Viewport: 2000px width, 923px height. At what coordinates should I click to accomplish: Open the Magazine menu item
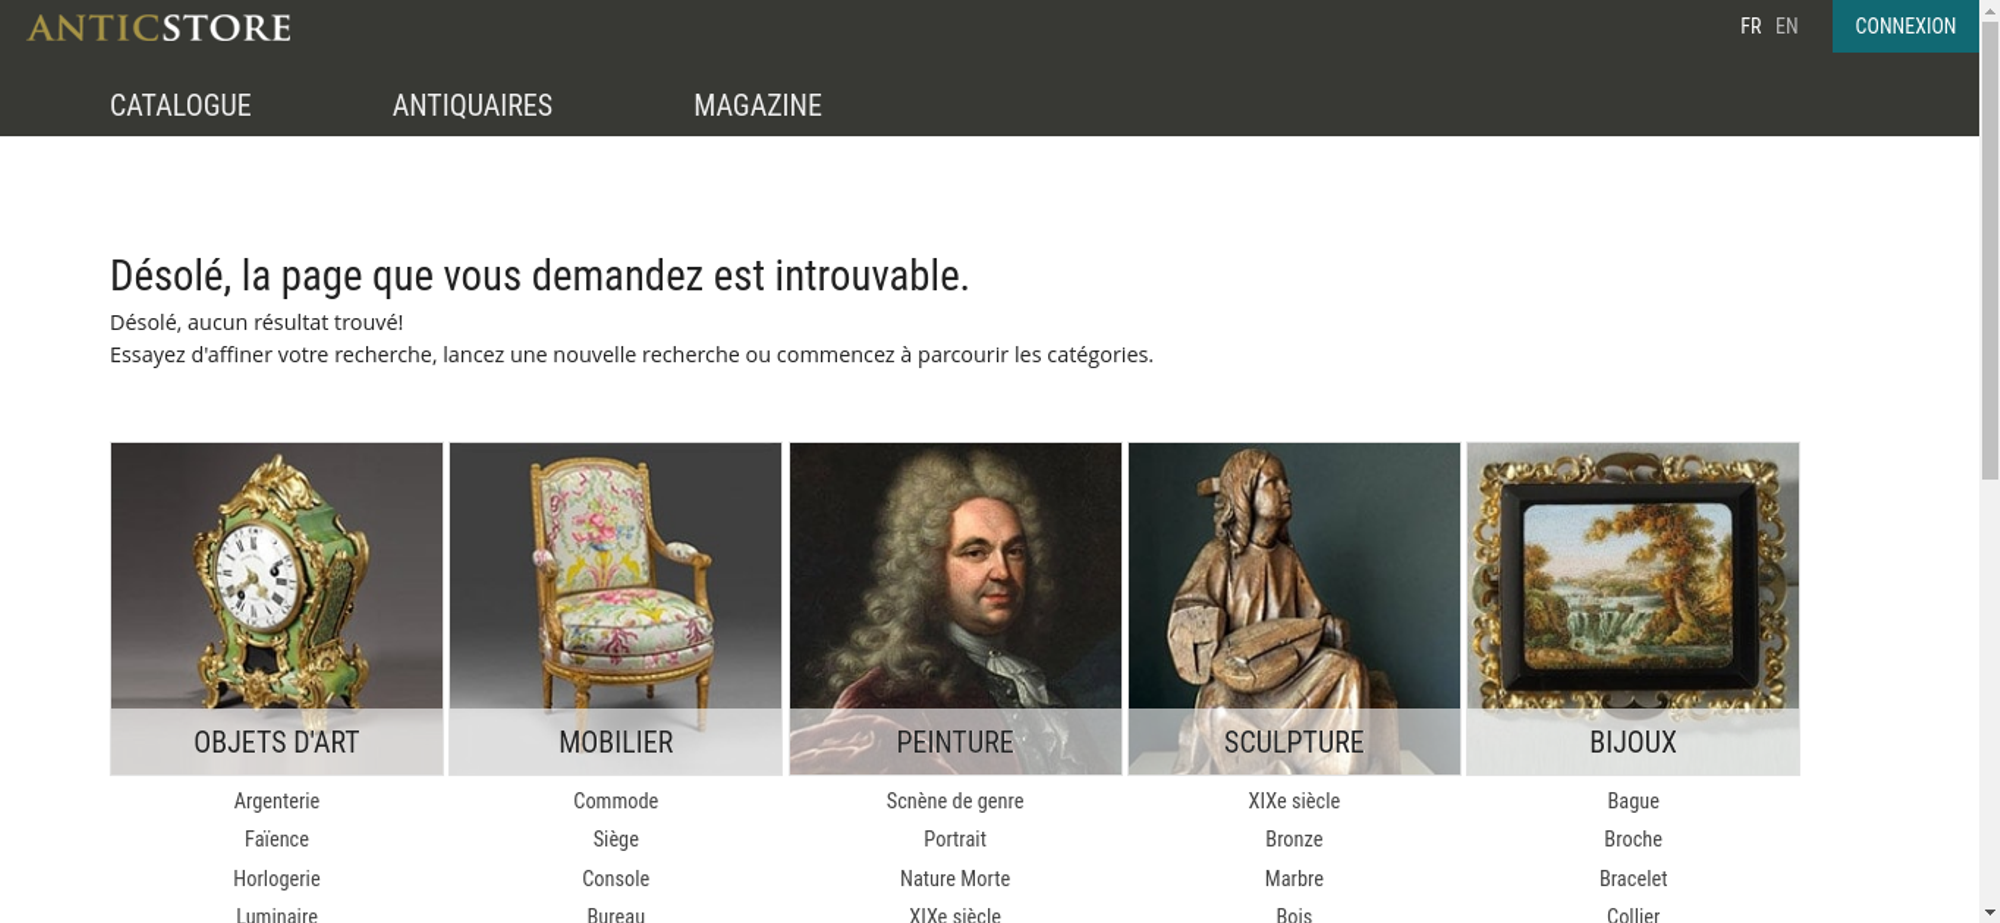click(758, 105)
